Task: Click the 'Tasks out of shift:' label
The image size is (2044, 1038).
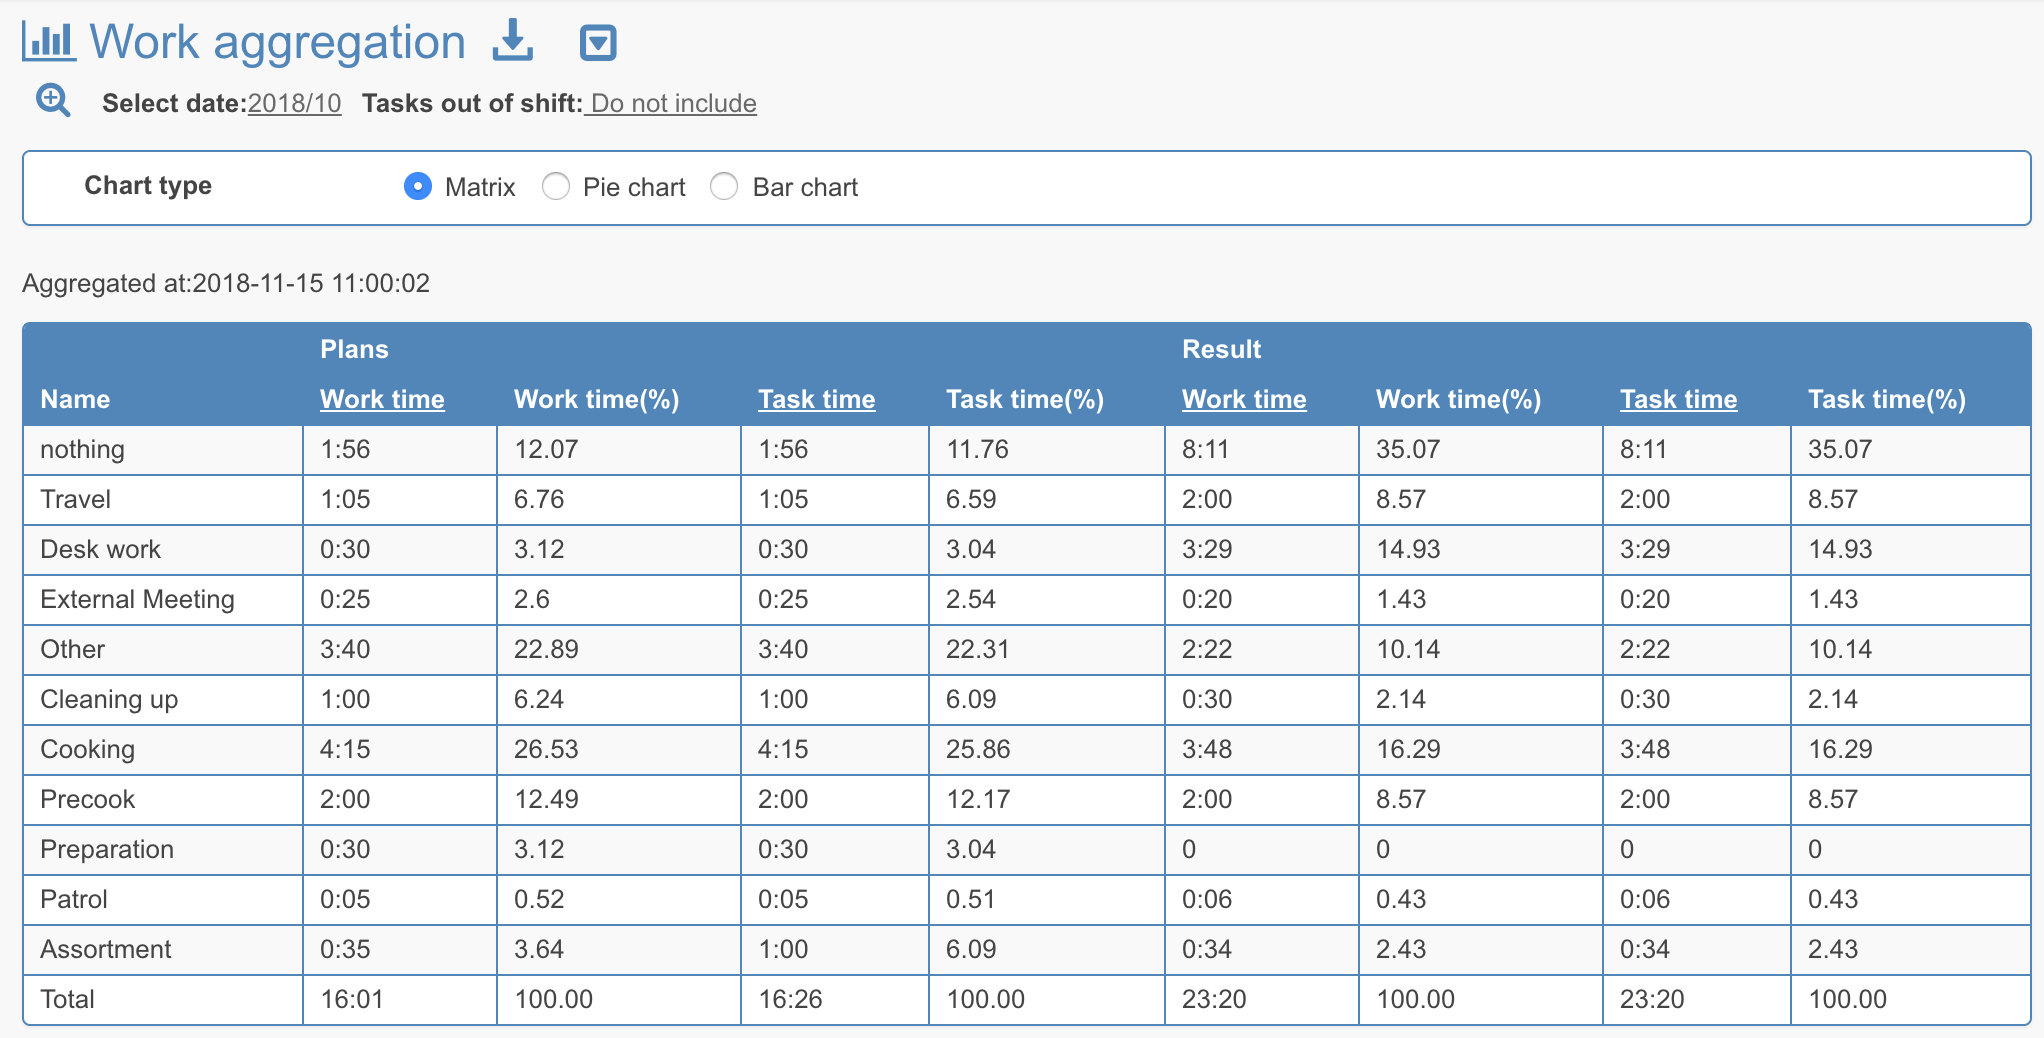Action: tap(472, 103)
